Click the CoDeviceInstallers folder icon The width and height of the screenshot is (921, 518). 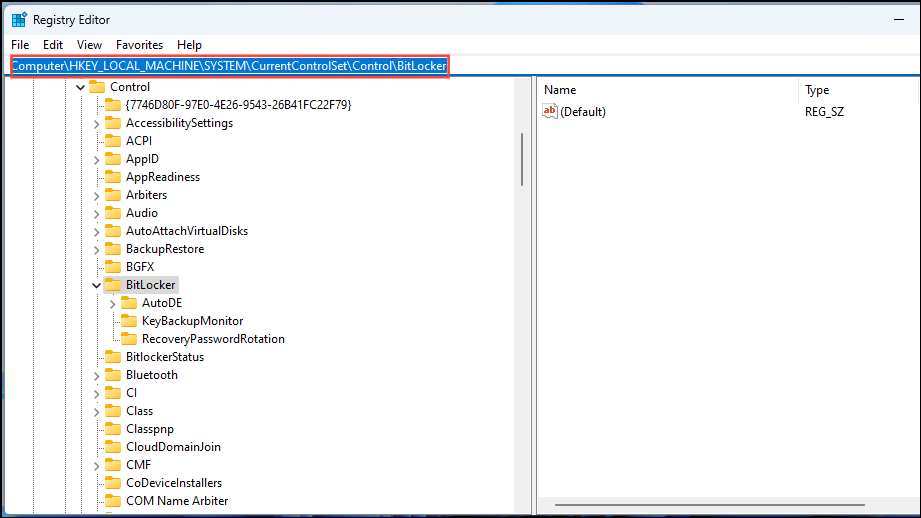(x=113, y=483)
